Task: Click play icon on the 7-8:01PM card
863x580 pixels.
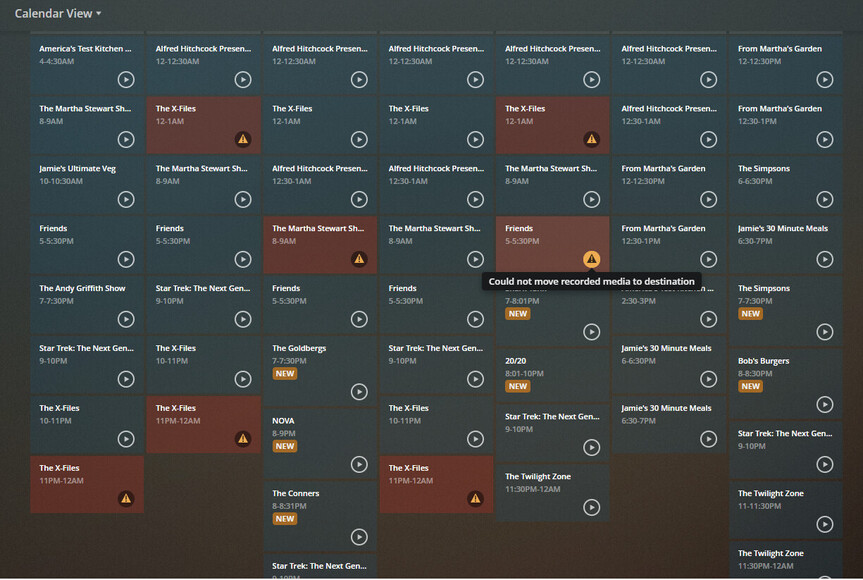Action: tap(592, 332)
